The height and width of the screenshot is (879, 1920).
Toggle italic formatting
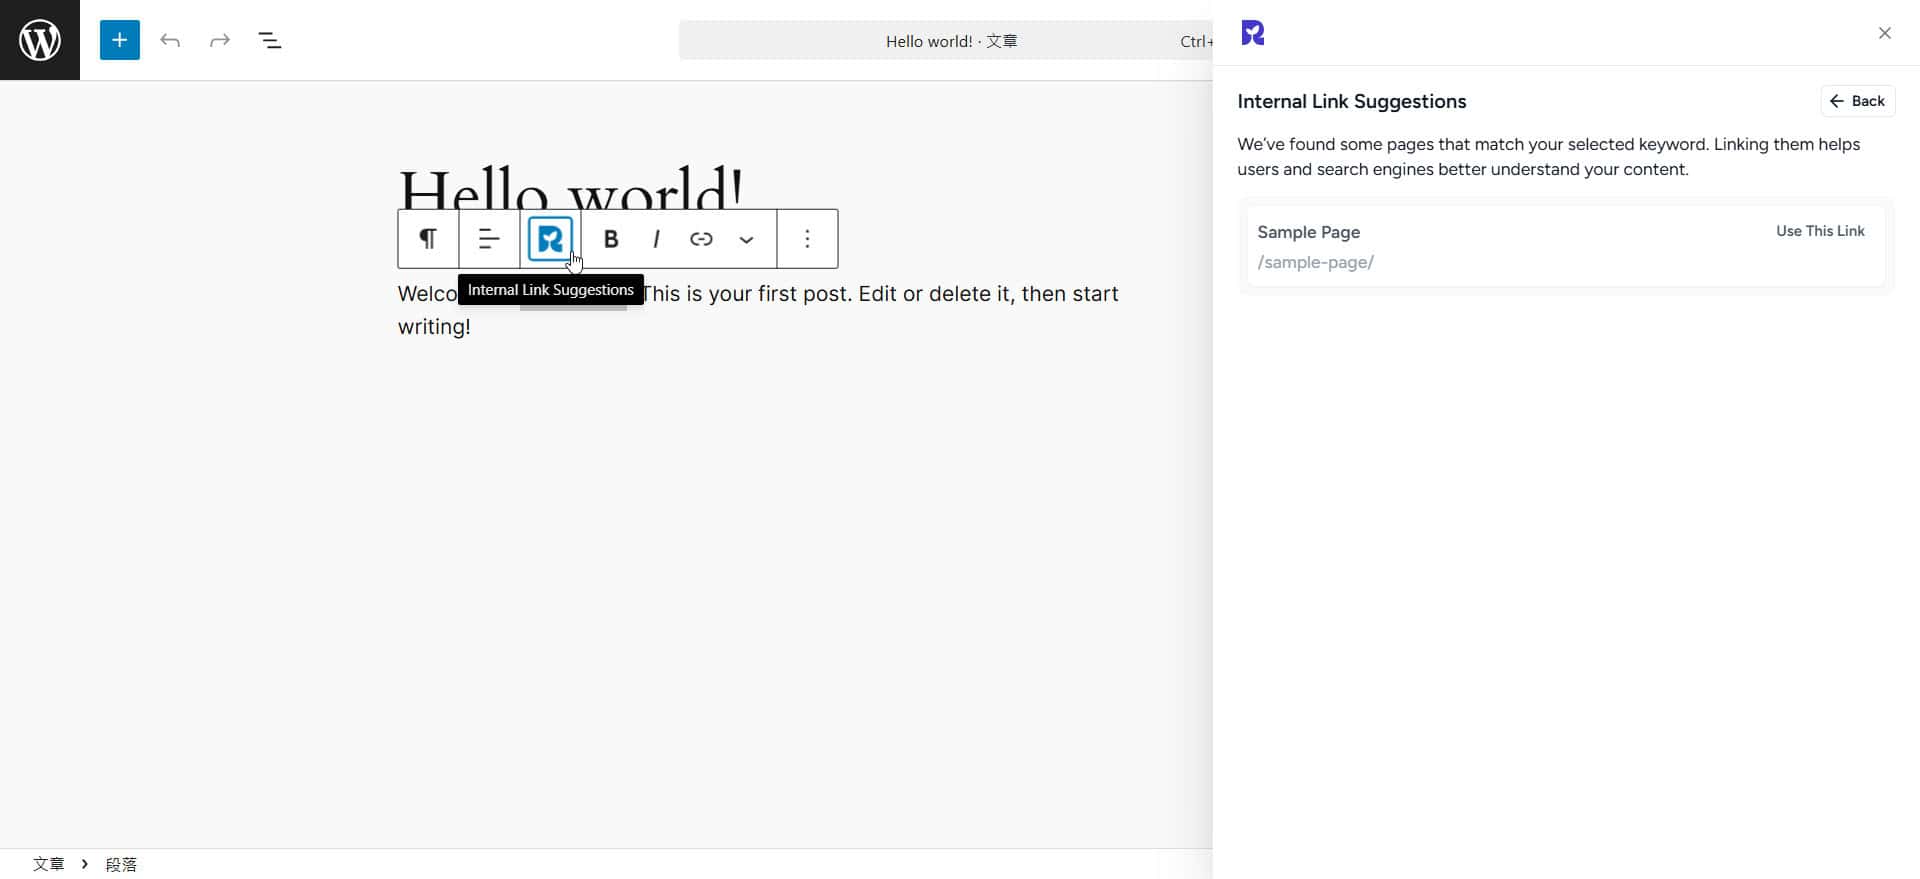tap(656, 239)
